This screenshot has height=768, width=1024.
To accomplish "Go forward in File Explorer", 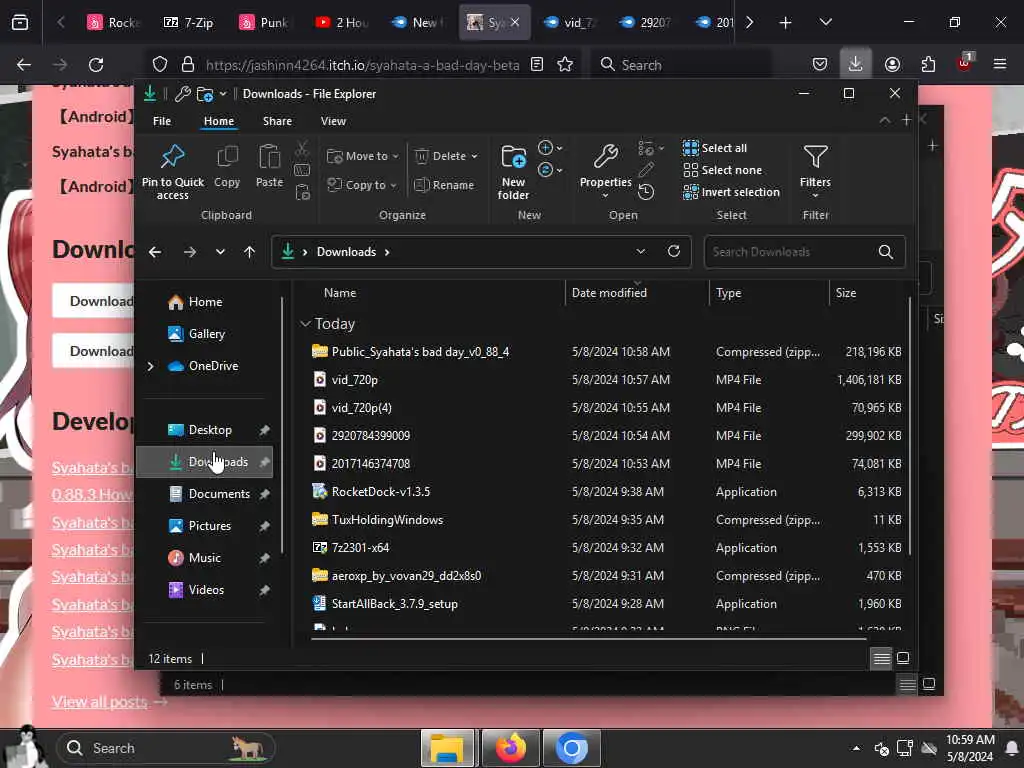I will 189,252.
